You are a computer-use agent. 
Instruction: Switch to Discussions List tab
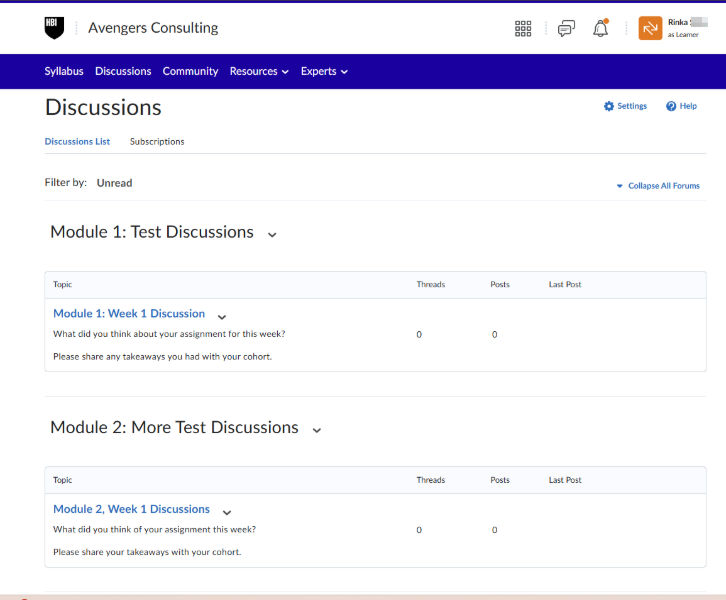(77, 142)
